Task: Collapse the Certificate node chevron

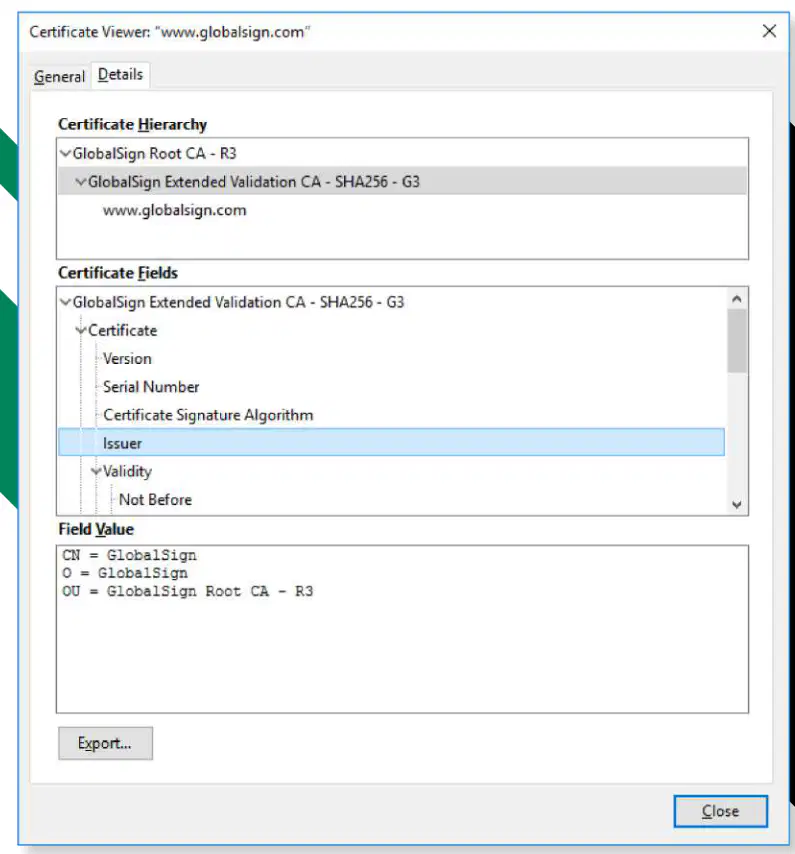Action: pyautogui.click(x=81, y=331)
